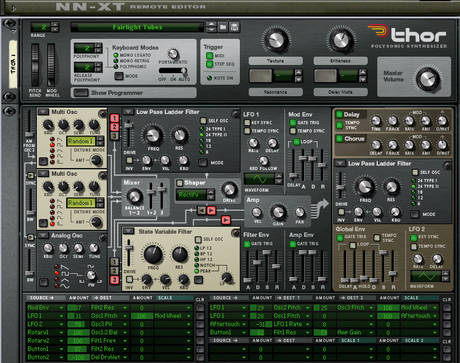Step patch selection up arrow
460x363 pixels.
(211, 24)
